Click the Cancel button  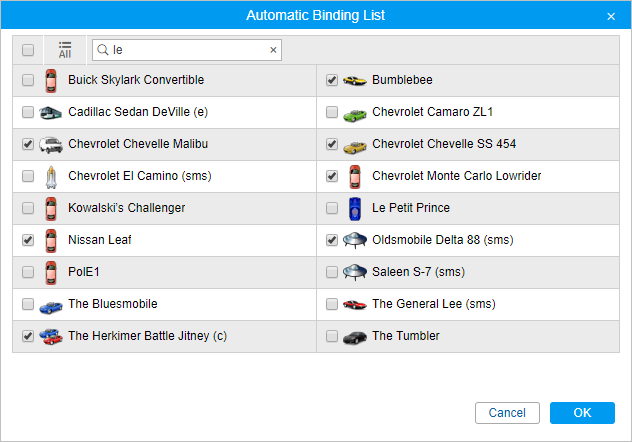tap(507, 413)
